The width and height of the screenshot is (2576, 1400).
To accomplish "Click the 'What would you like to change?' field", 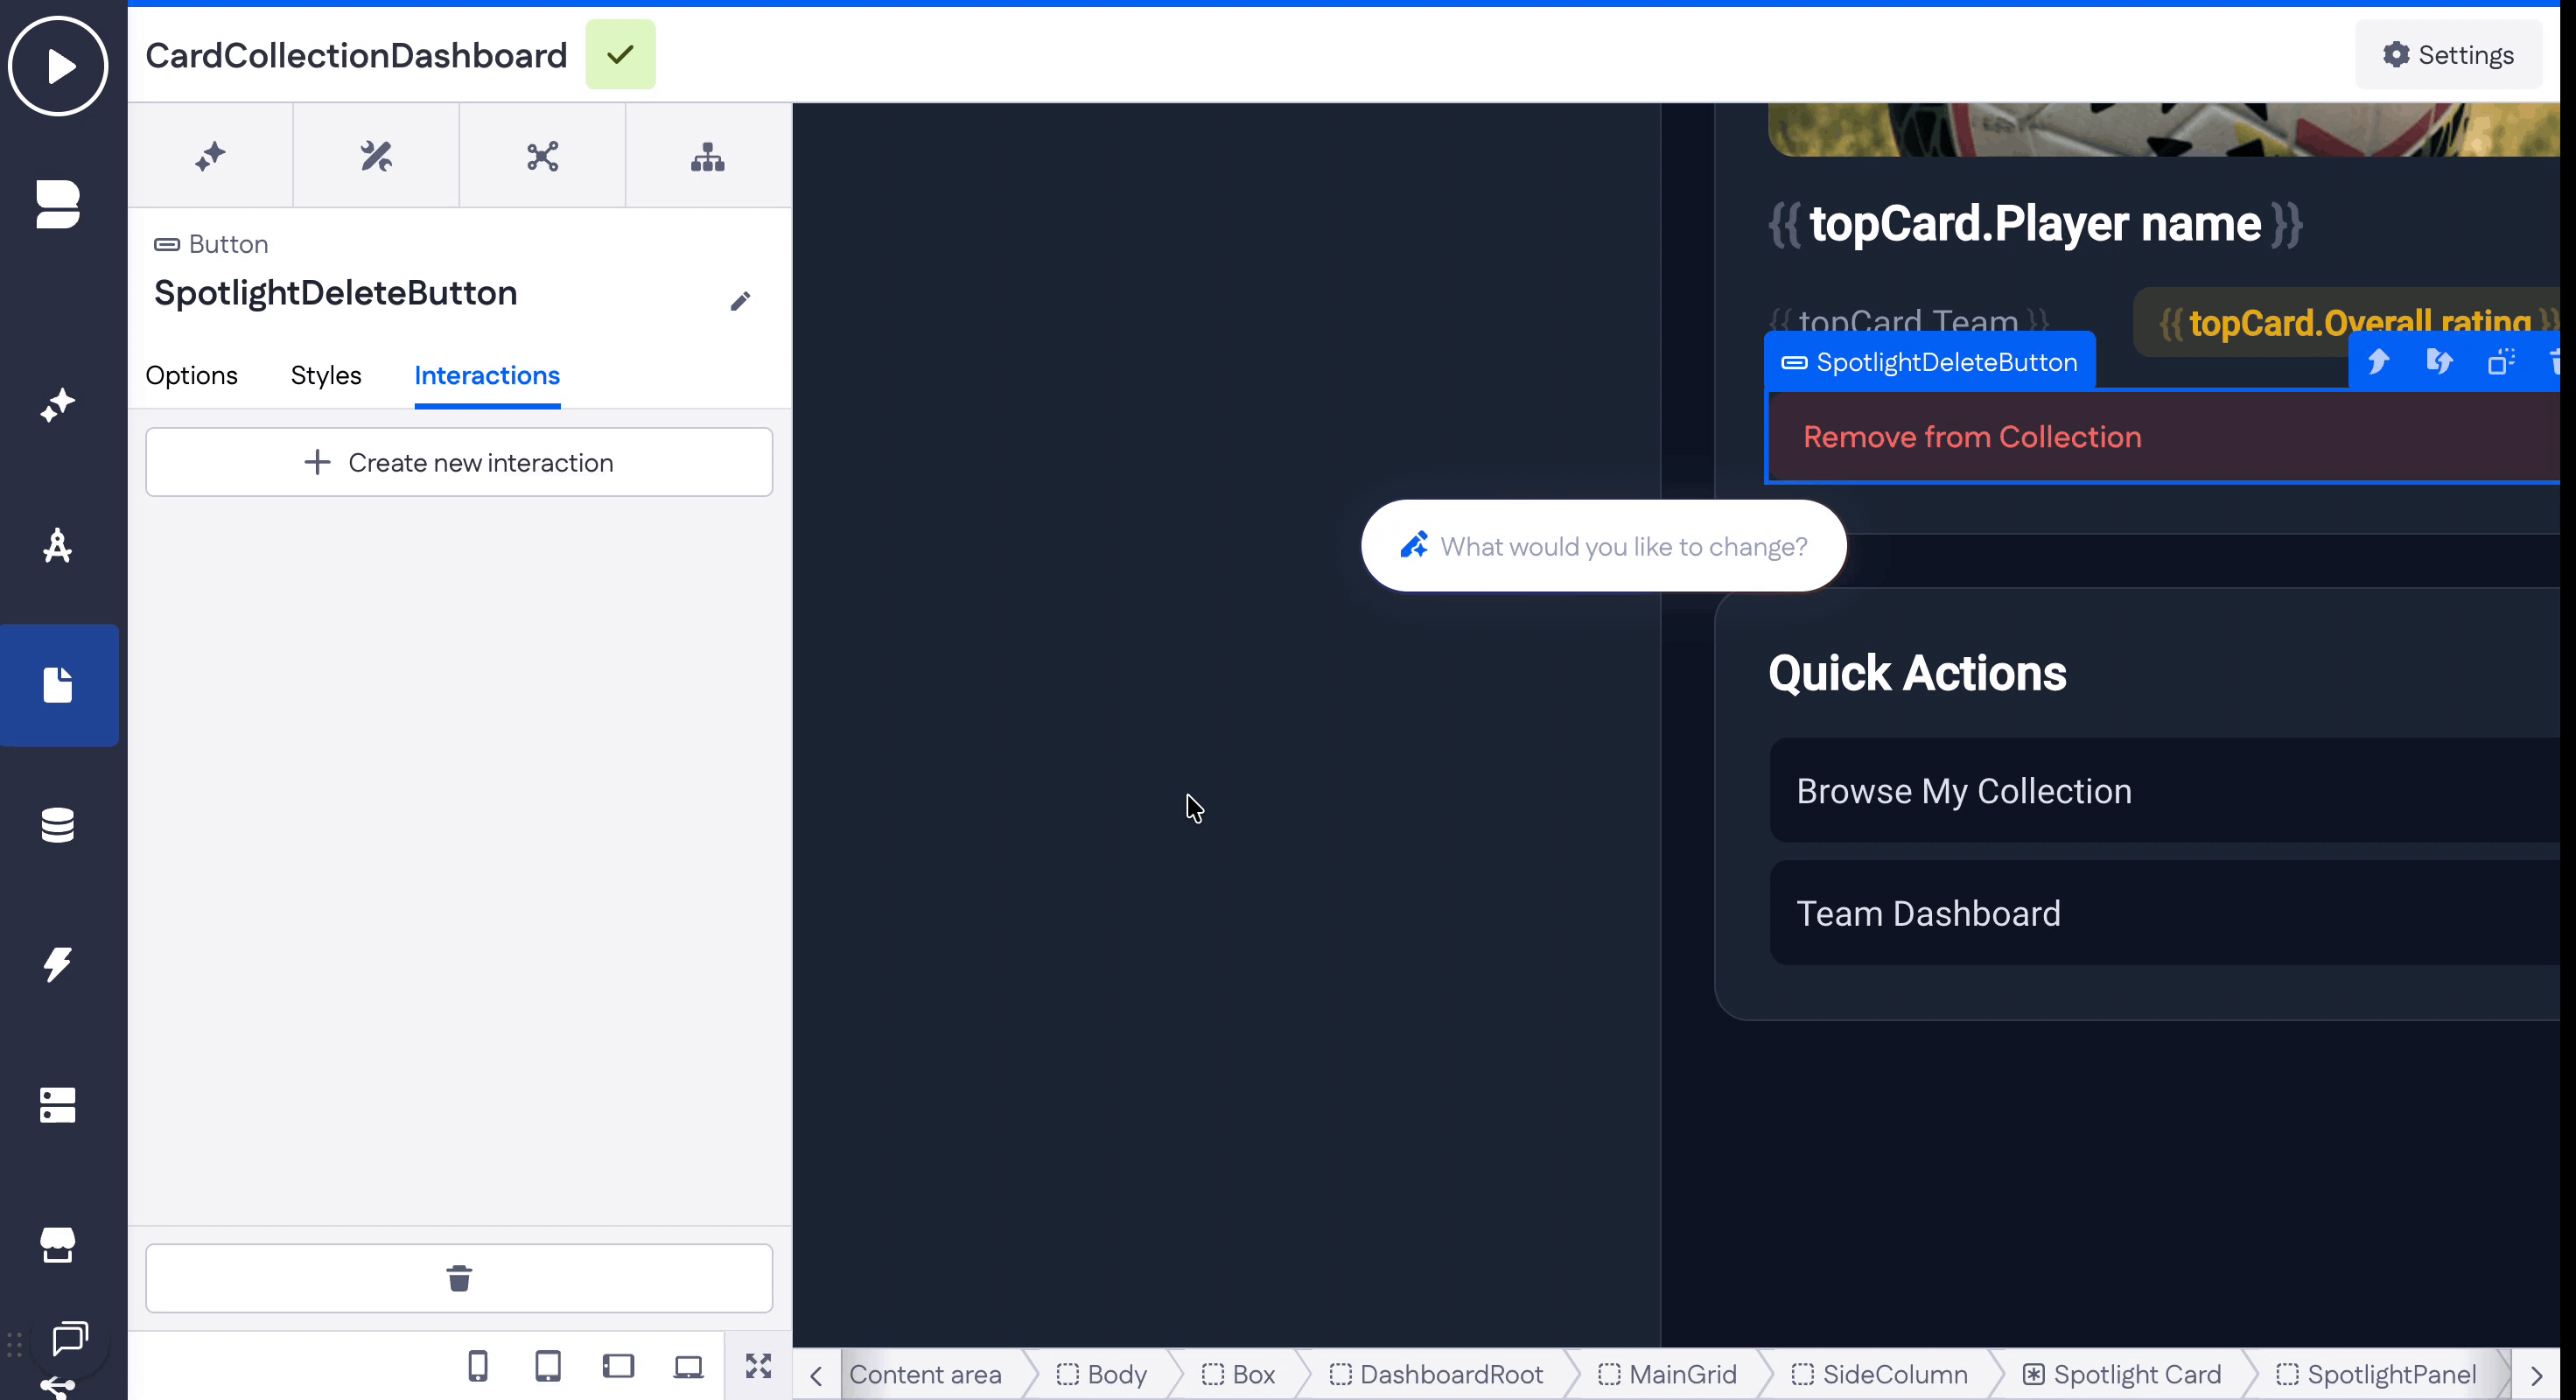I will (x=1603, y=546).
